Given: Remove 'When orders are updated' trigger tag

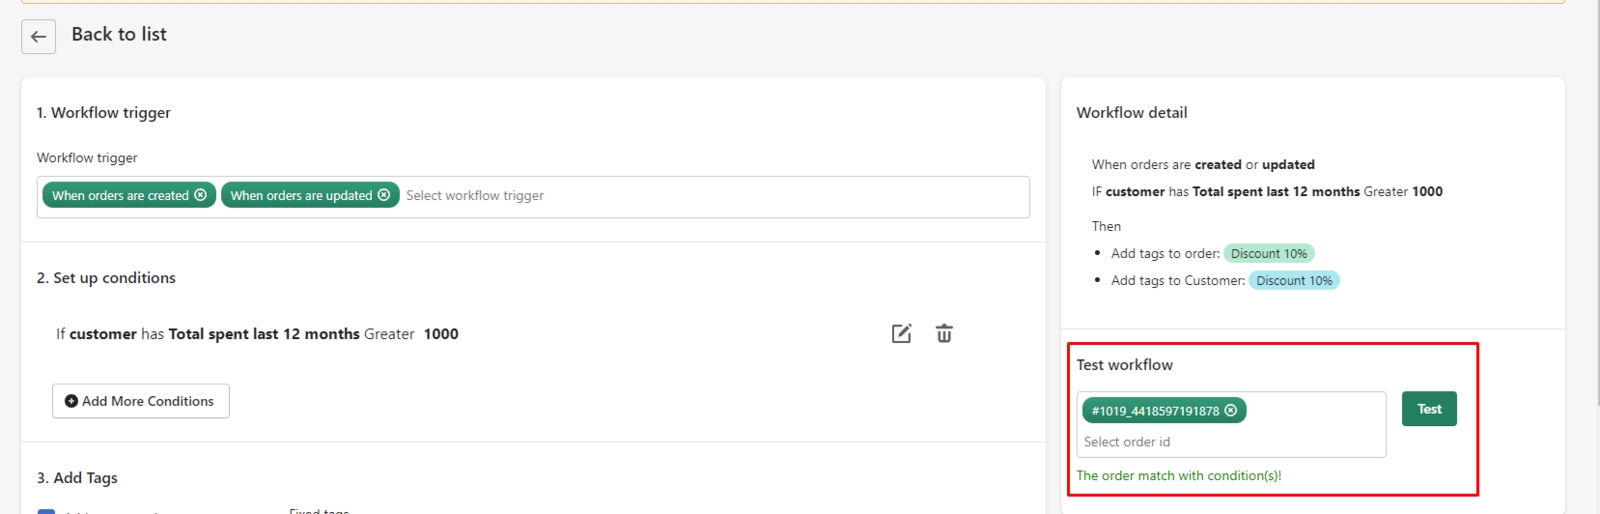Looking at the screenshot, I should click(x=384, y=195).
